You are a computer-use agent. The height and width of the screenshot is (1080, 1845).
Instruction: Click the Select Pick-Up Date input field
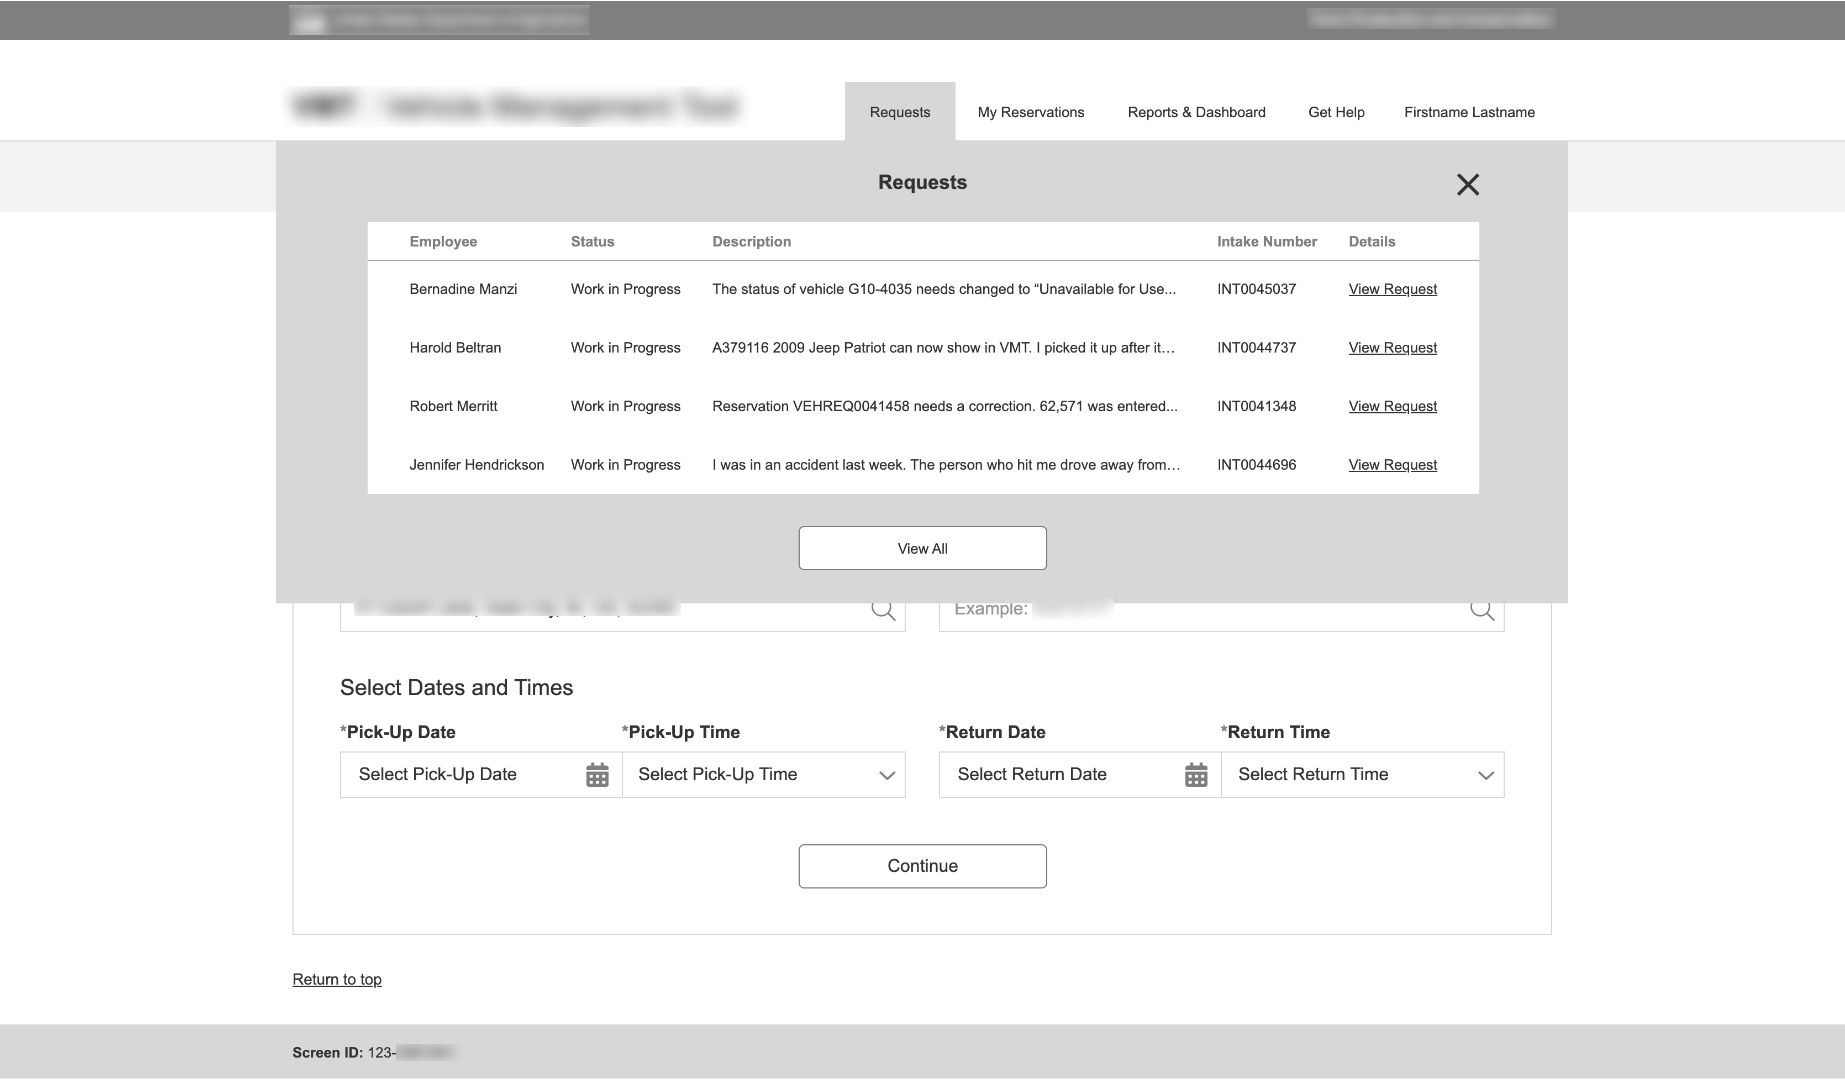pyautogui.click(x=460, y=774)
